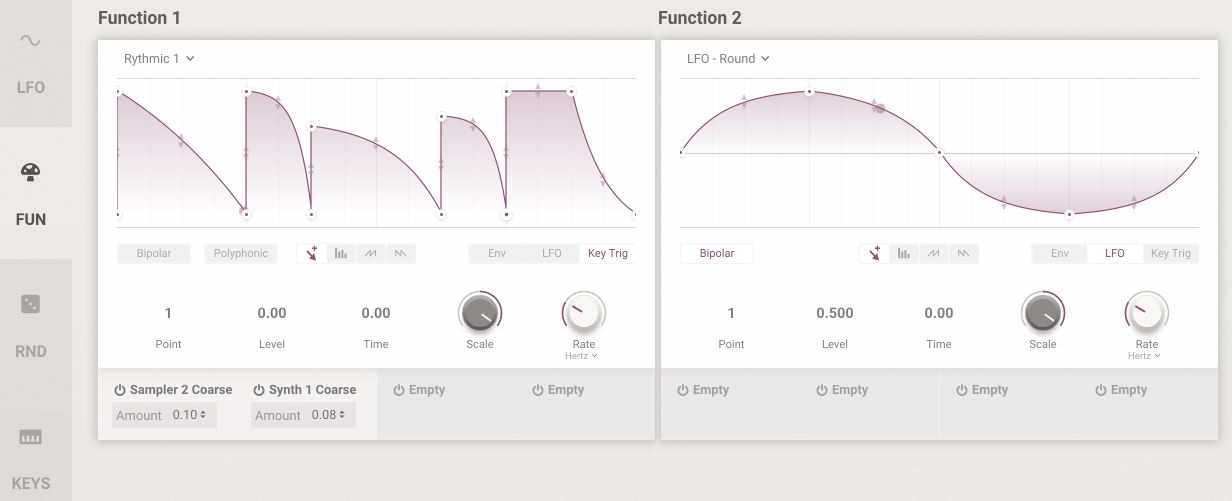
Task: Choose step bars draw mode in Function 1
Action: (x=341, y=253)
